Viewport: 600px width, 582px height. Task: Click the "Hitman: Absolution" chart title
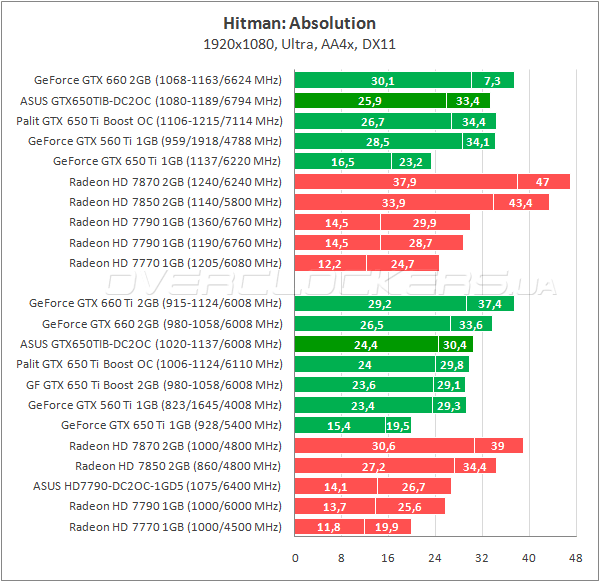[300, 22]
